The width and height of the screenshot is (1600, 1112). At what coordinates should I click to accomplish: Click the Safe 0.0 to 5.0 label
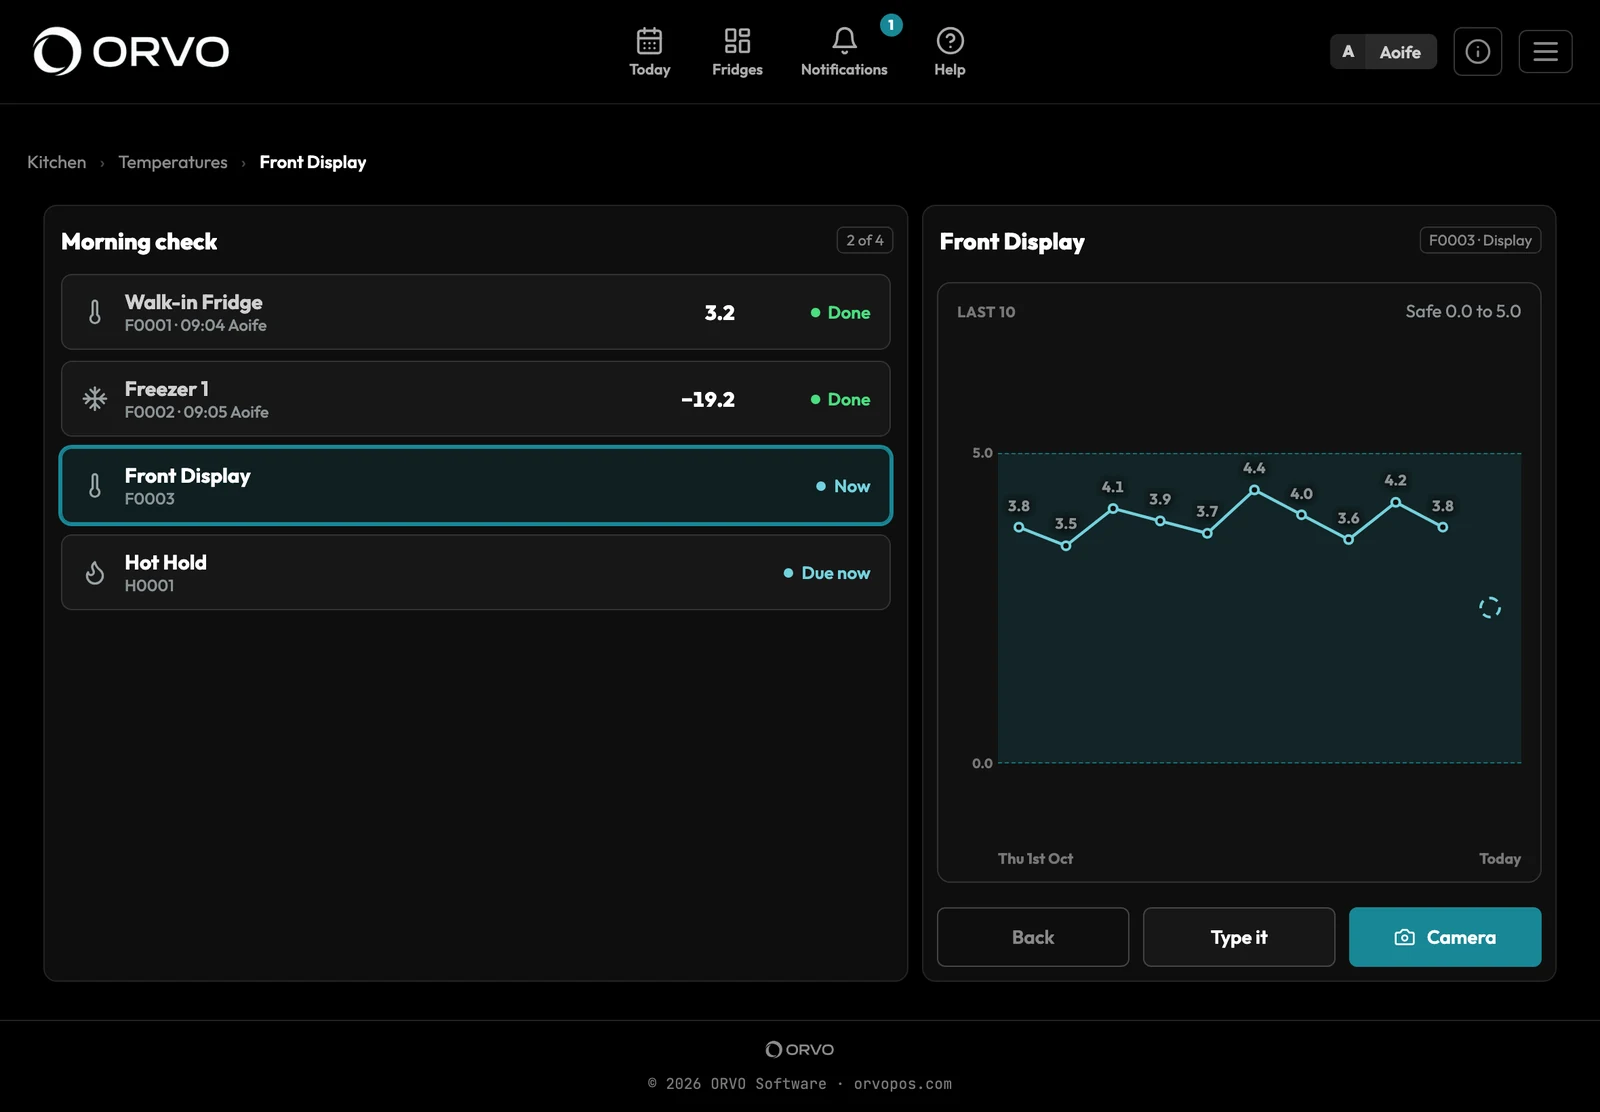1463,311
